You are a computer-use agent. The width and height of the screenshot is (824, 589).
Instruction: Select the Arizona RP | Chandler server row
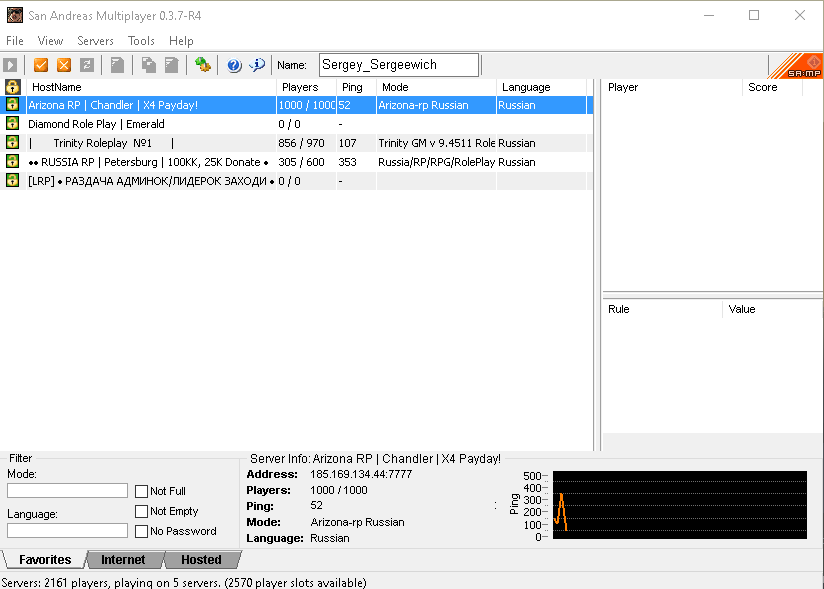point(296,105)
